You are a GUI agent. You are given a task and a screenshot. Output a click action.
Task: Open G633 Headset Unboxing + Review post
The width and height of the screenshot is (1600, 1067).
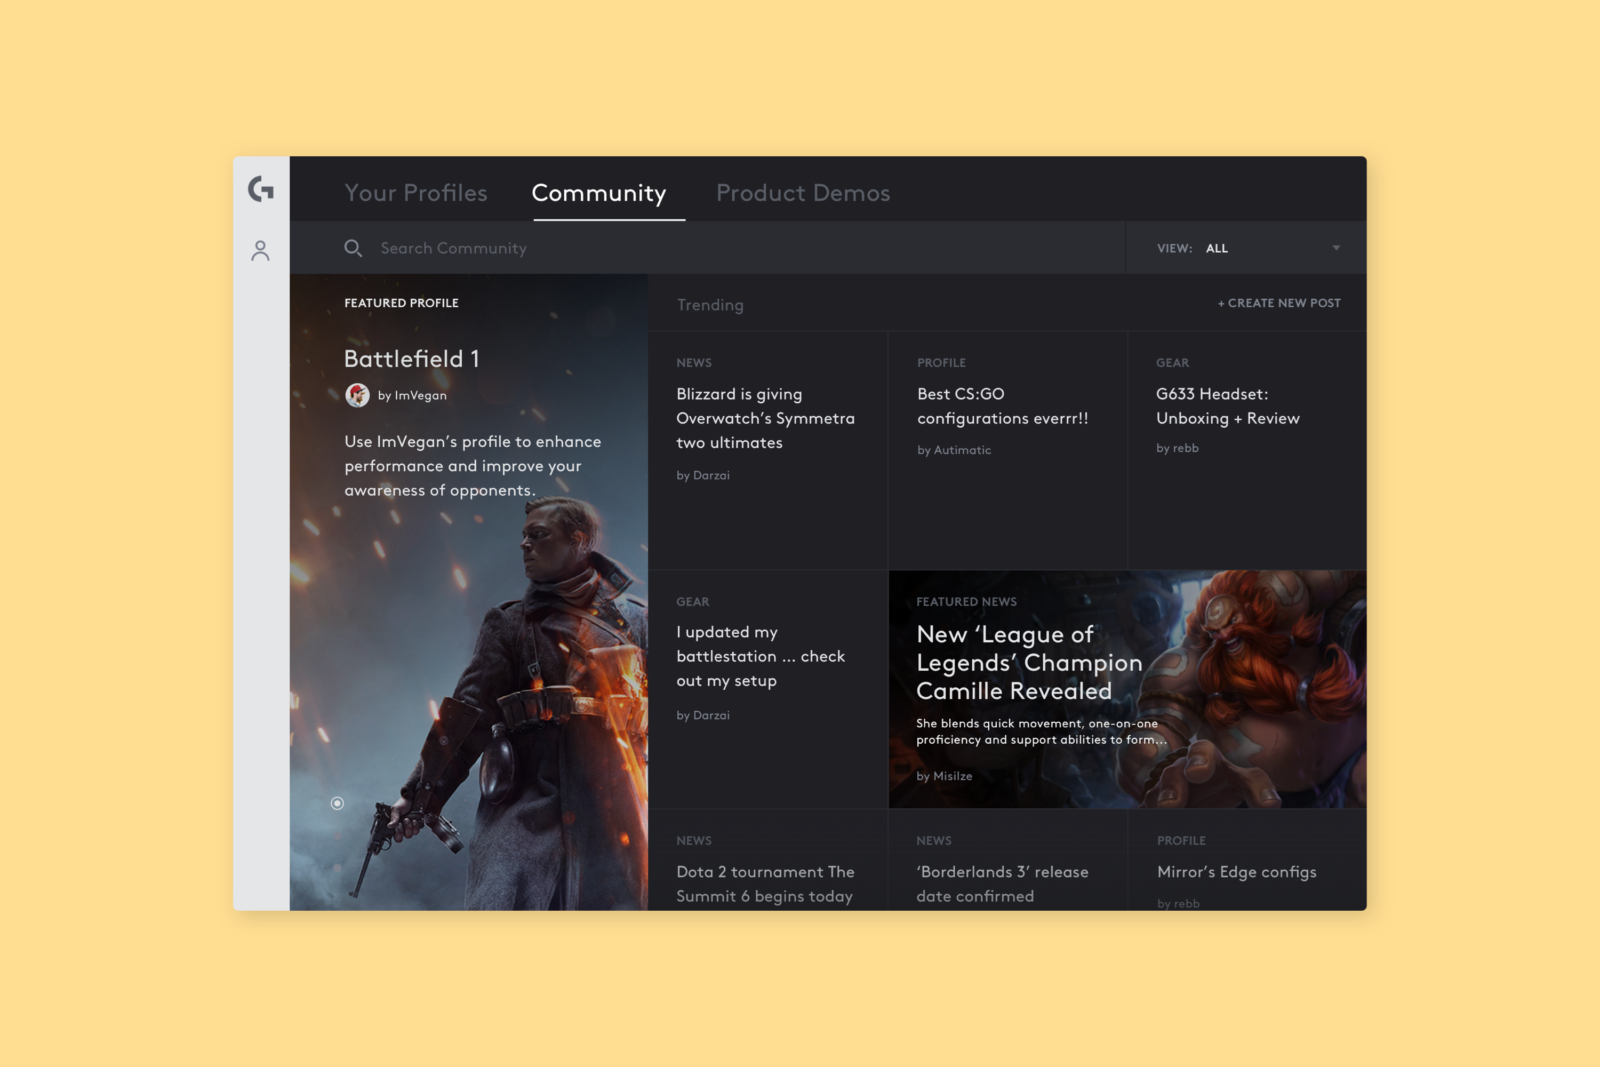(x=1228, y=406)
